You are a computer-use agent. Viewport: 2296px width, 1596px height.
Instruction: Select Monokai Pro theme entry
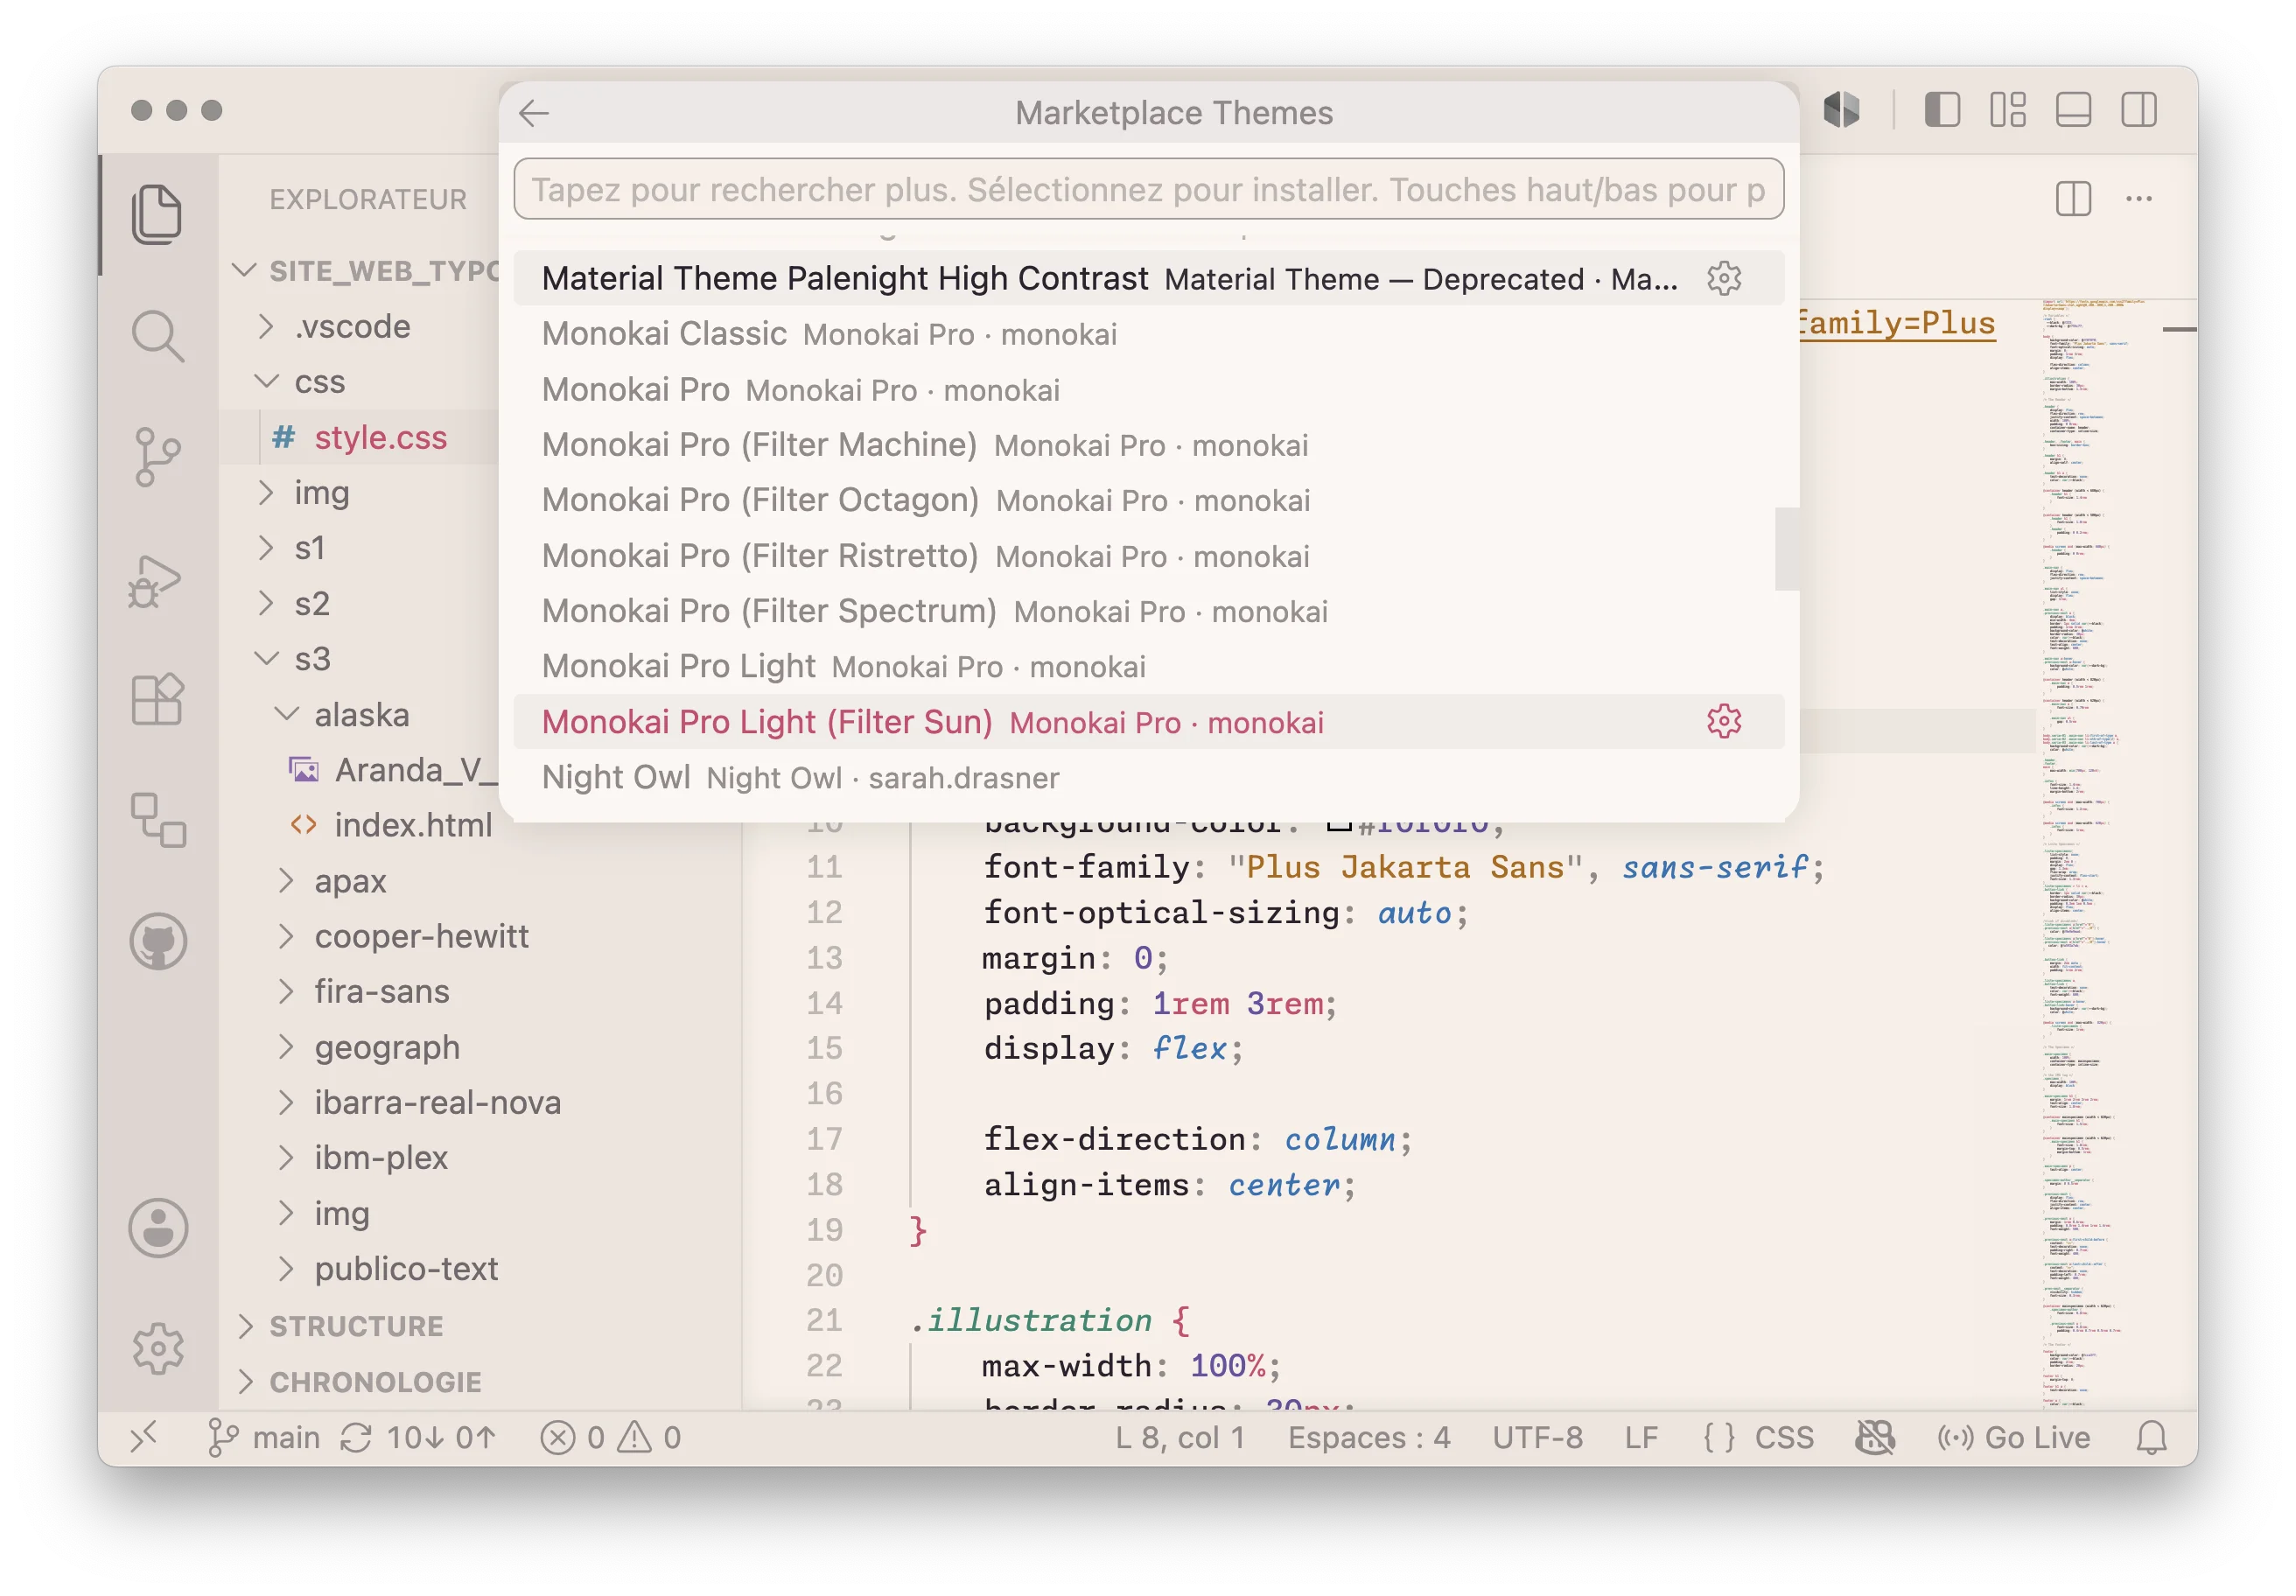pyautogui.click(x=1148, y=389)
